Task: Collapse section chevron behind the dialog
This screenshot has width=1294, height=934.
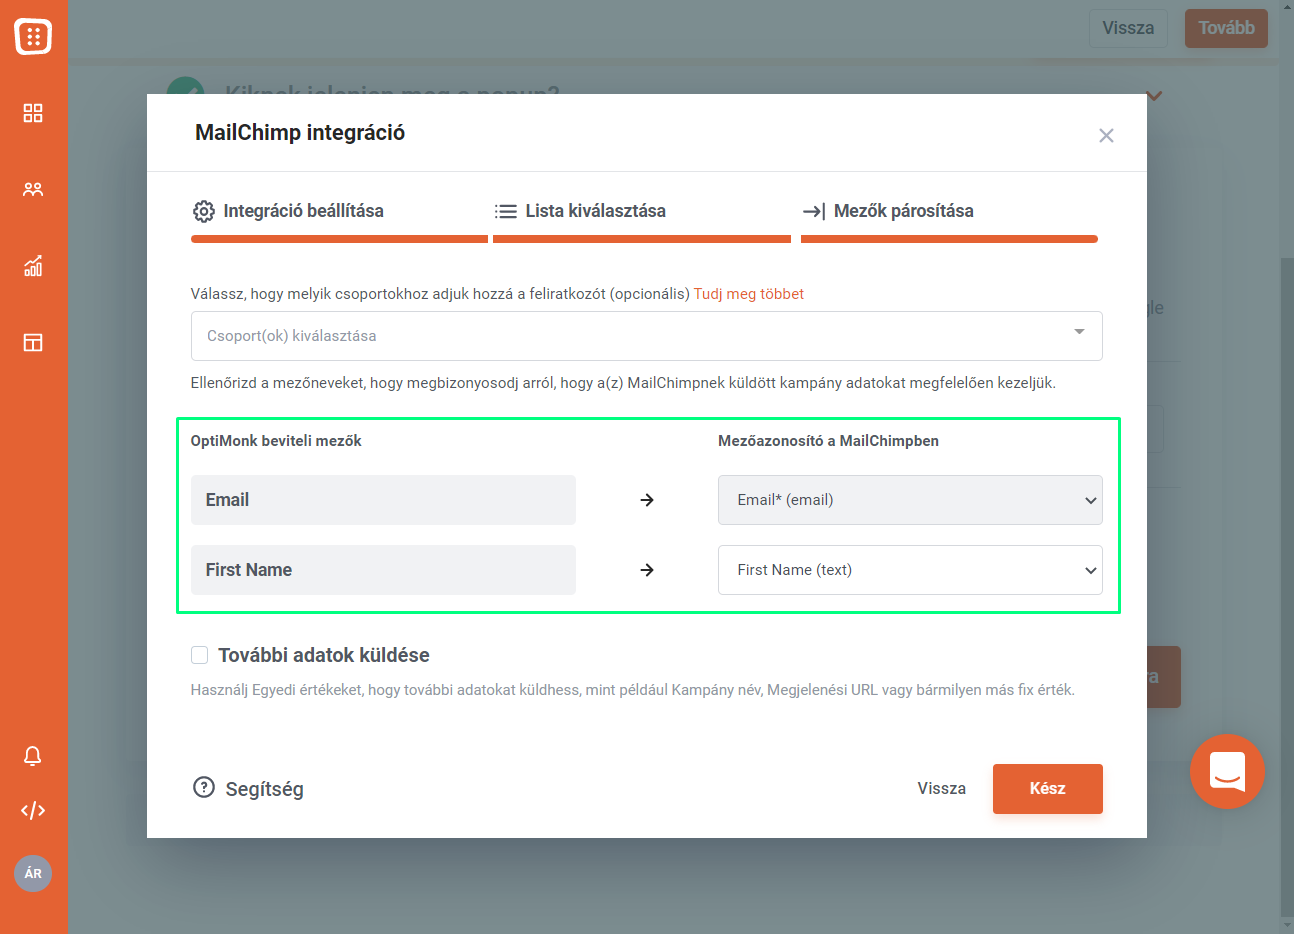Action: tap(1155, 96)
